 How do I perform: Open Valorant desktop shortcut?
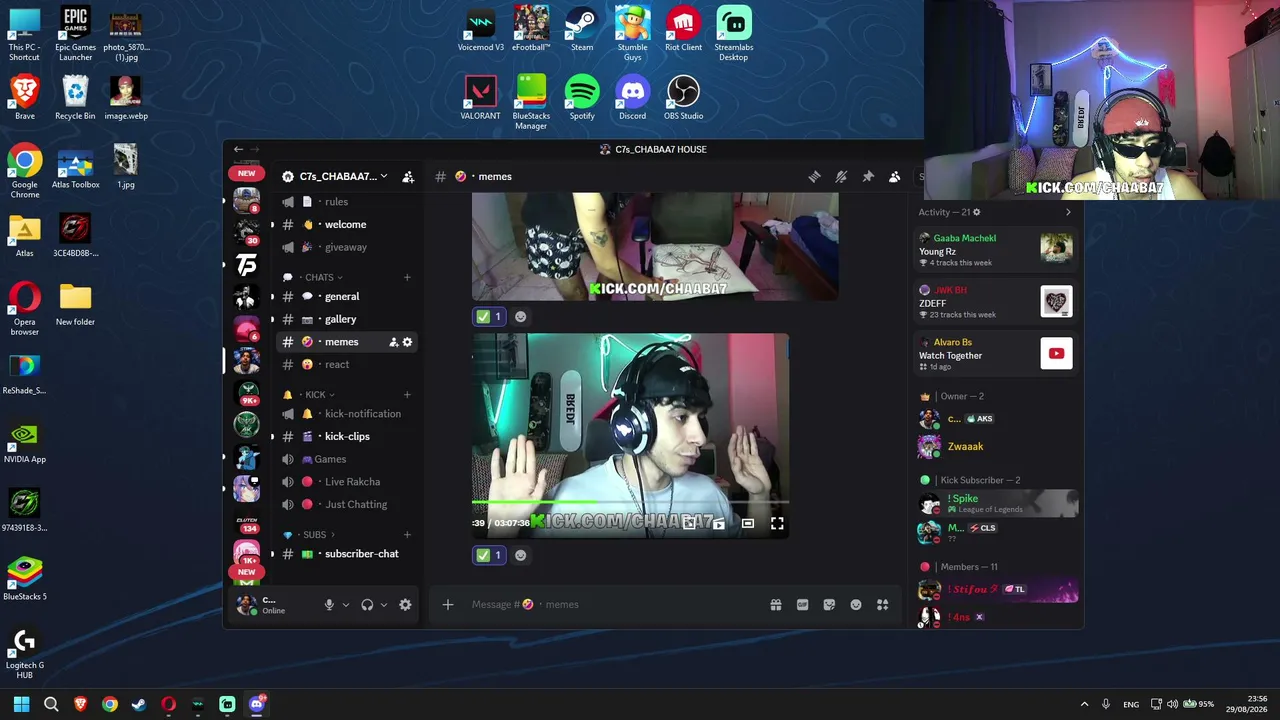480,97
